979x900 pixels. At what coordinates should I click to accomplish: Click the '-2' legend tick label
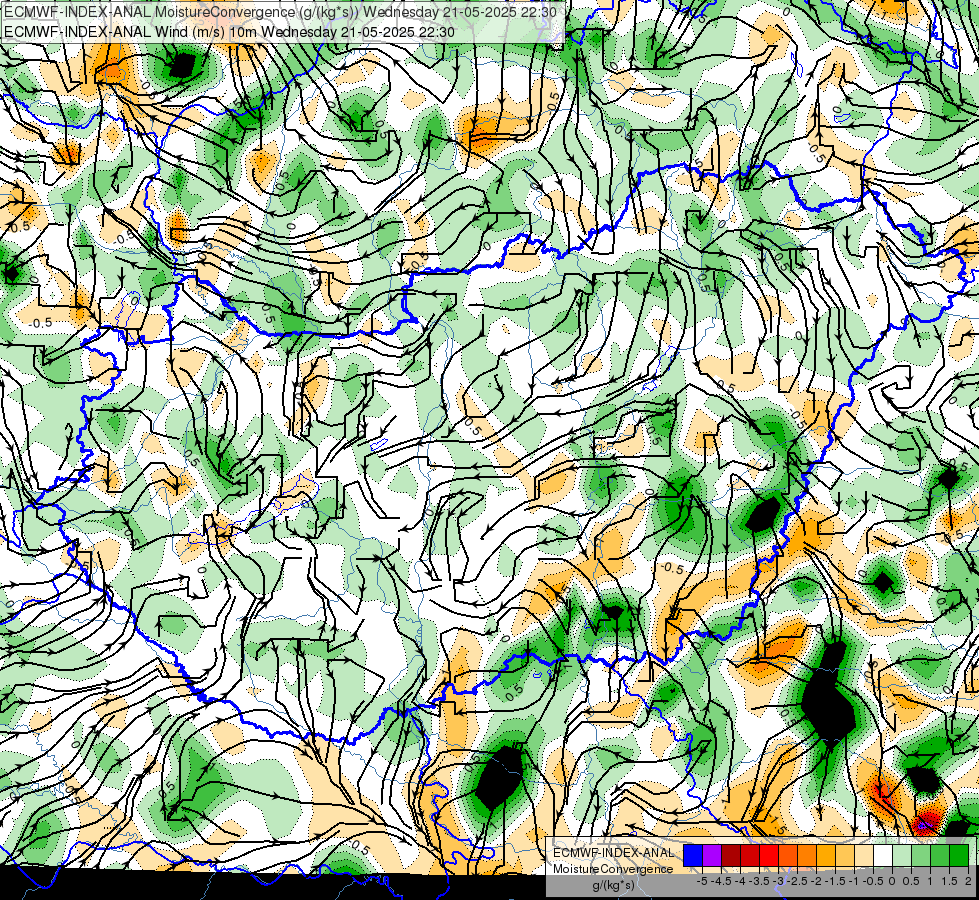point(817,881)
